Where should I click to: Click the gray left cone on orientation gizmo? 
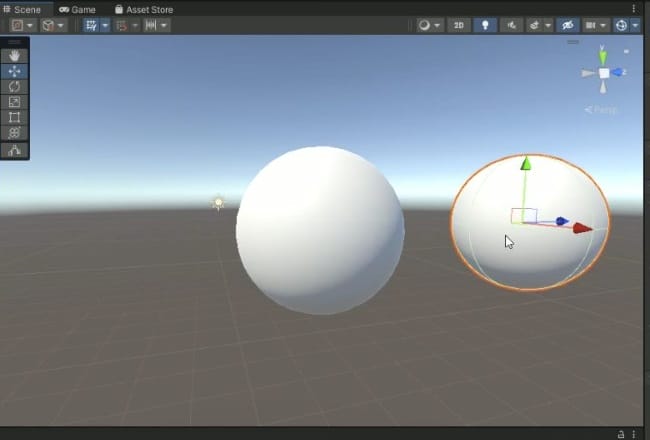(x=588, y=73)
